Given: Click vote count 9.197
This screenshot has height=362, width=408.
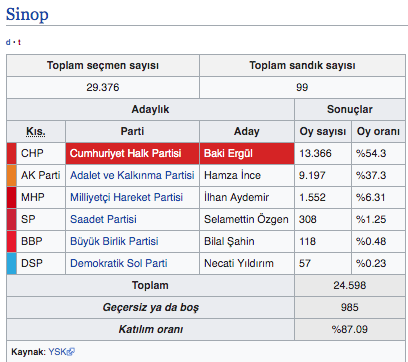Looking at the screenshot, I should (312, 175).
